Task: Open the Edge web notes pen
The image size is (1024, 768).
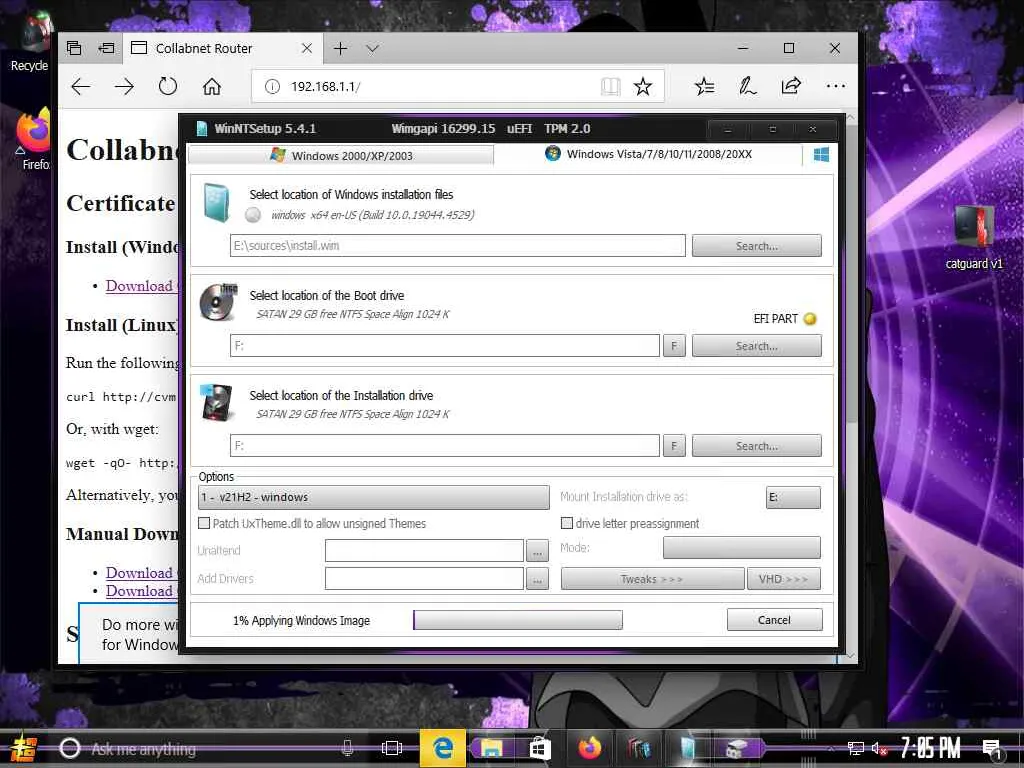Action: [x=747, y=86]
